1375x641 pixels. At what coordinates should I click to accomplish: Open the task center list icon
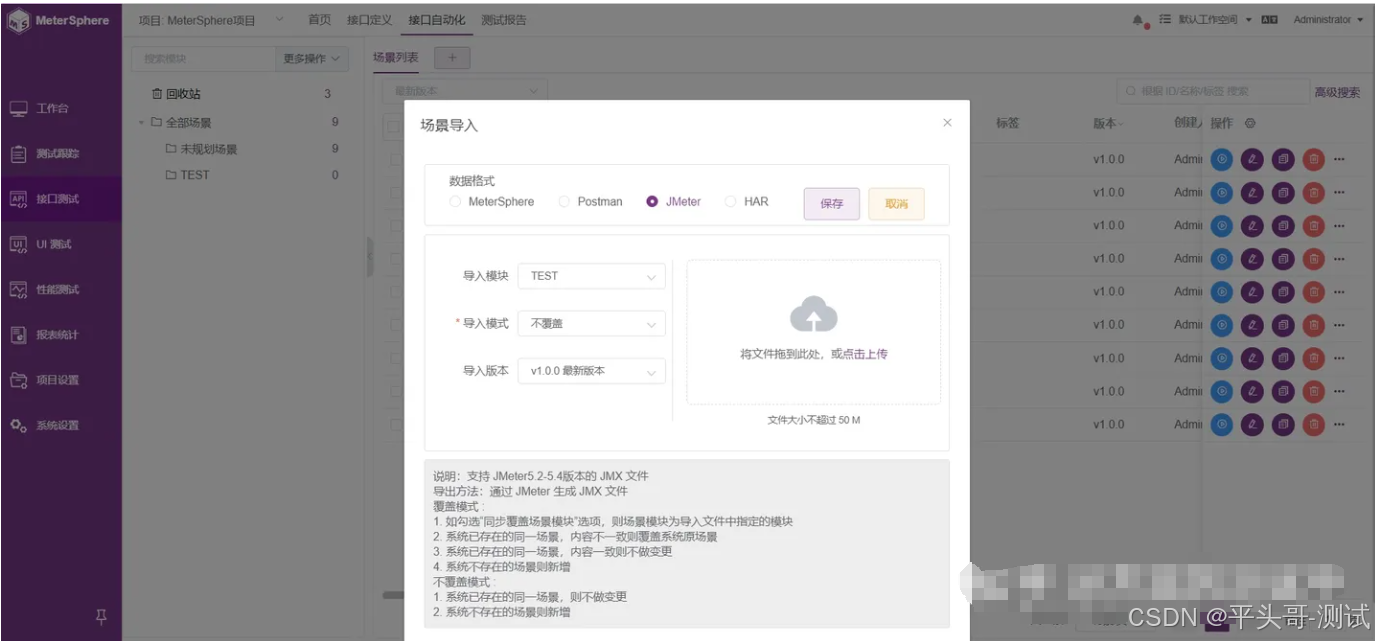tap(1165, 20)
